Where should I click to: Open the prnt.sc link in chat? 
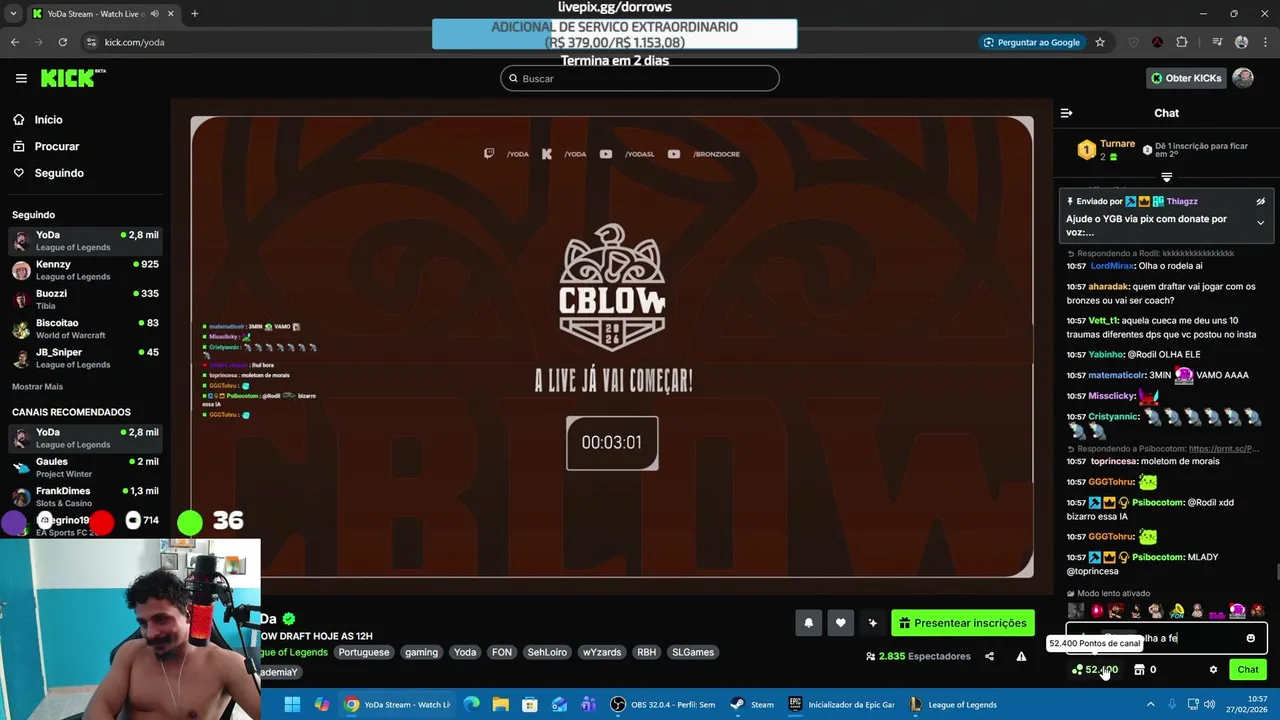point(1224,449)
